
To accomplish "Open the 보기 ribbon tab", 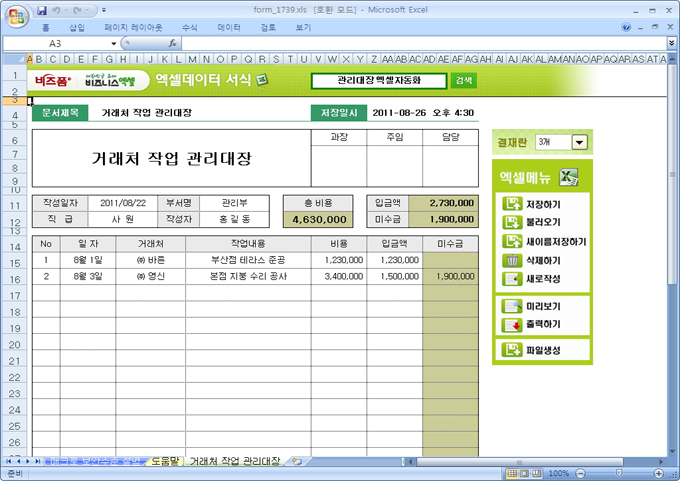I will tap(303, 28).
